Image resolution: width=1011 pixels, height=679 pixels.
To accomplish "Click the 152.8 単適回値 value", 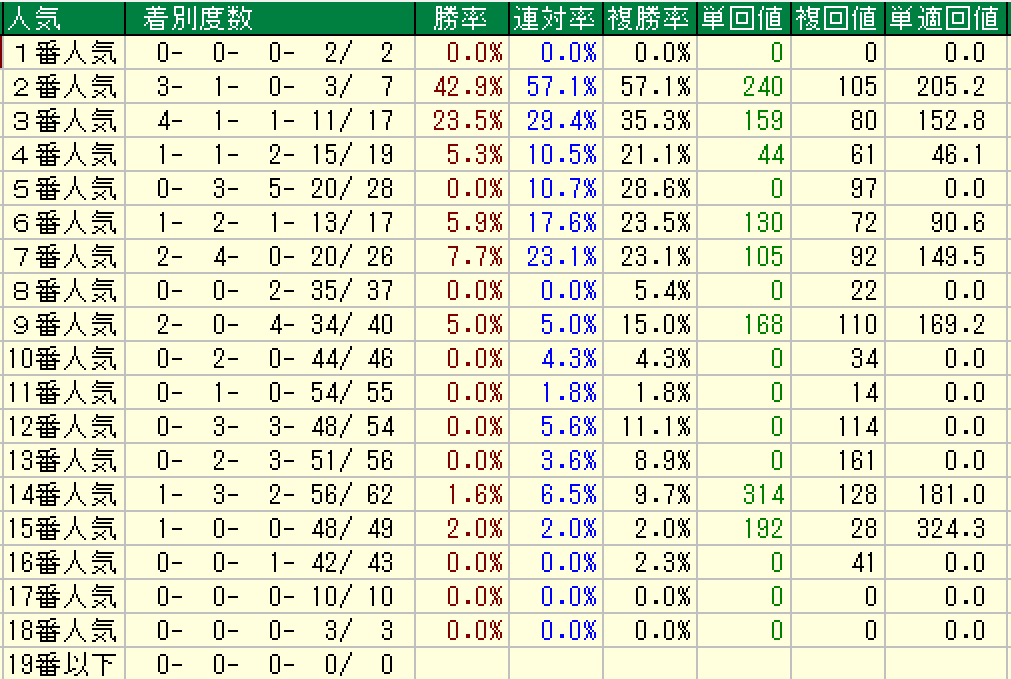I will (952, 121).
